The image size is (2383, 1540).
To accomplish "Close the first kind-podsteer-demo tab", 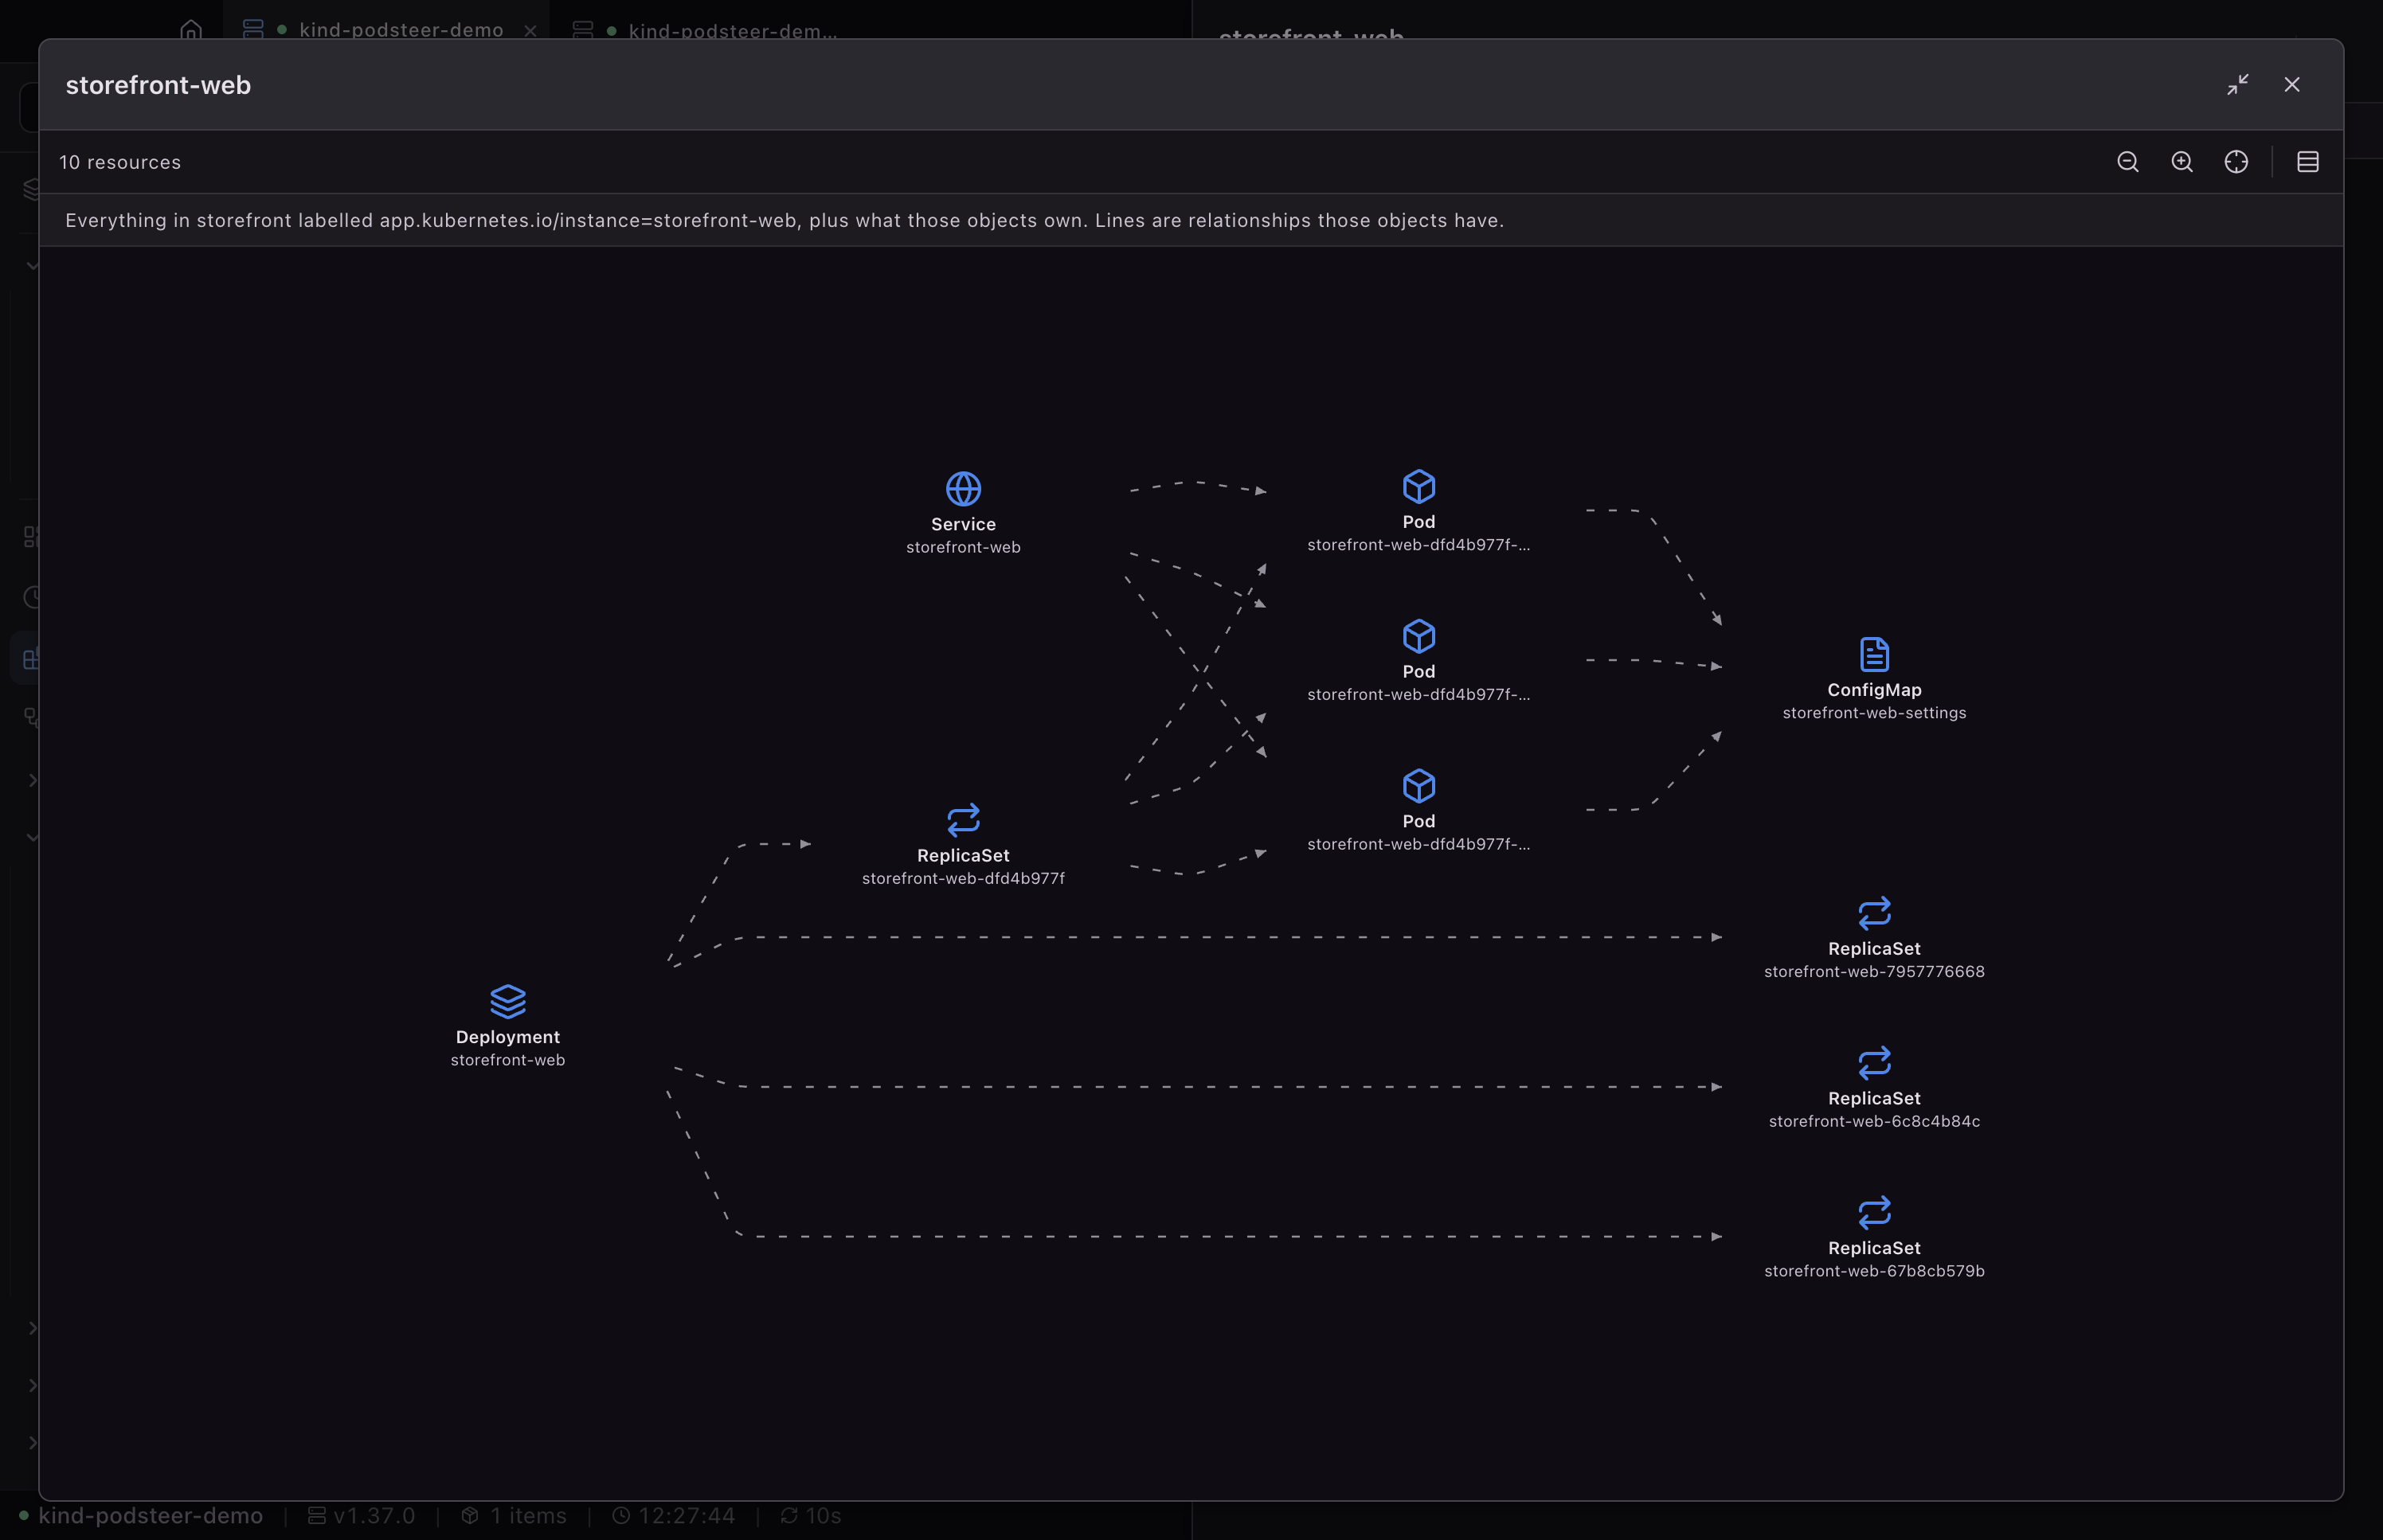I will click(530, 31).
